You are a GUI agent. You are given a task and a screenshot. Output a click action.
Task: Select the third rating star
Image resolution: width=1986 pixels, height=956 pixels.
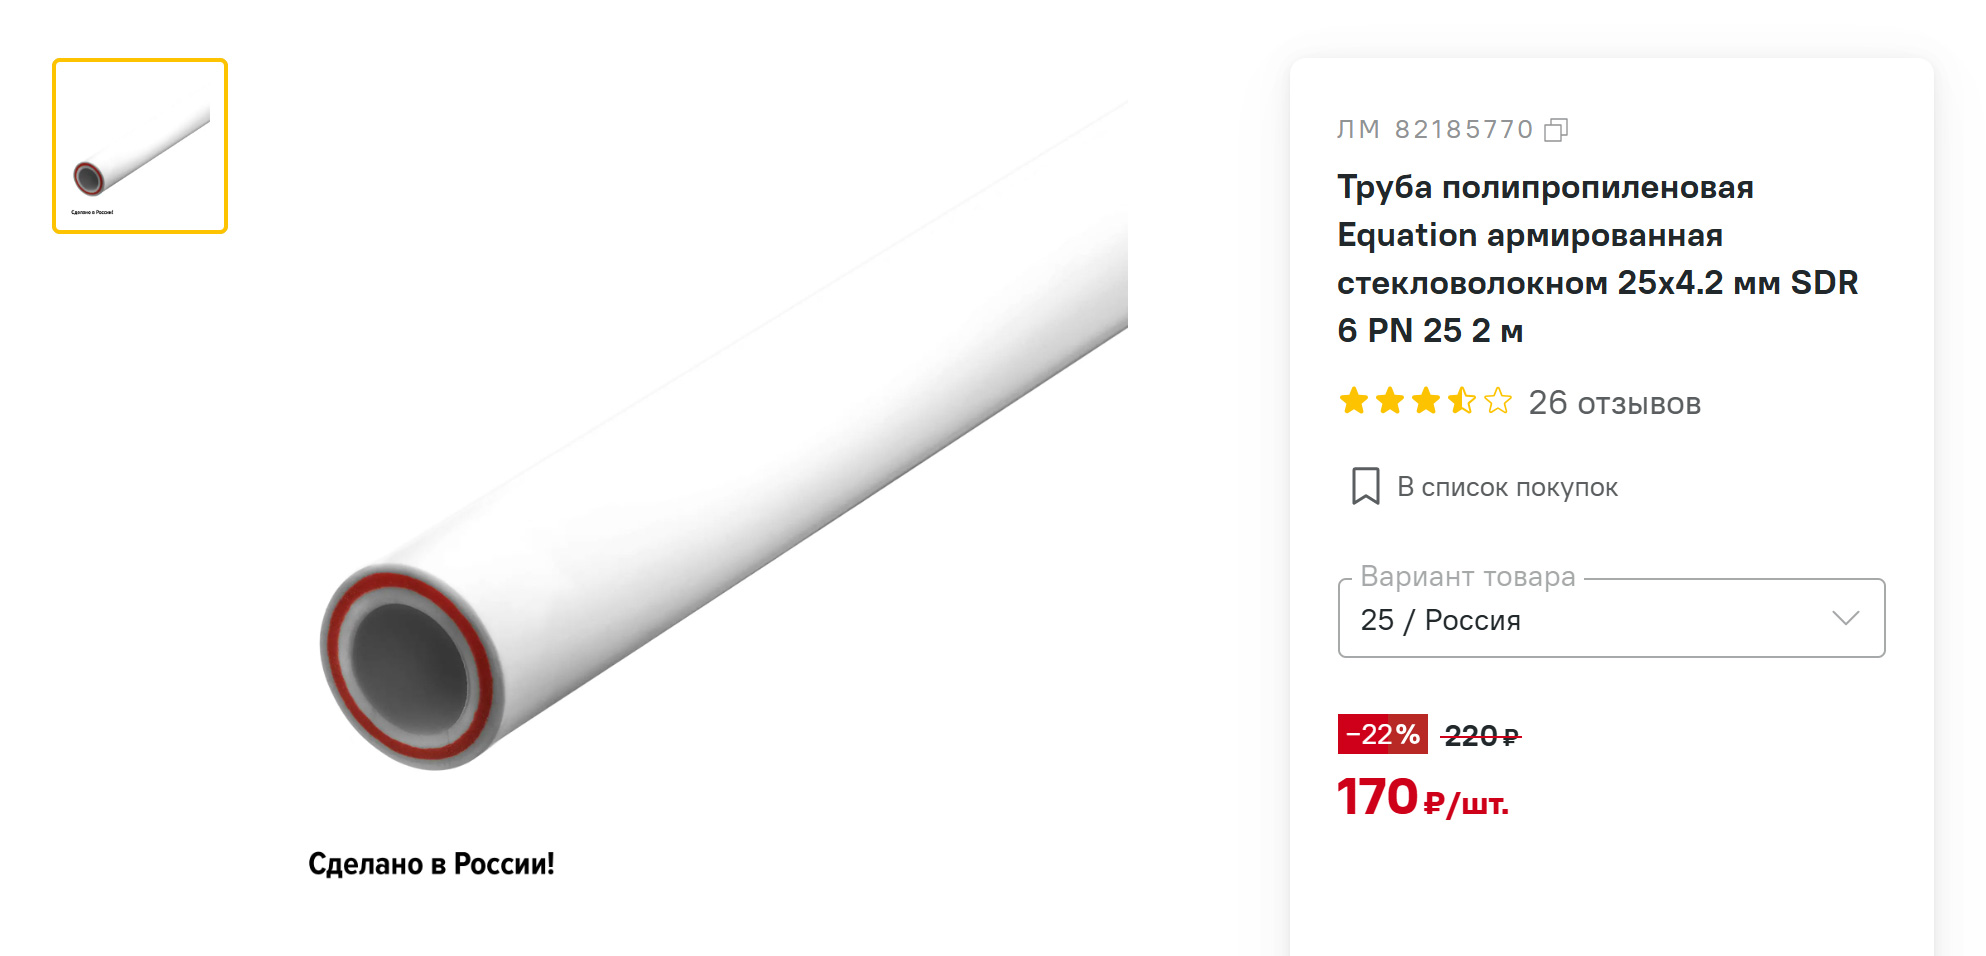pyautogui.click(x=1426, y=401)
